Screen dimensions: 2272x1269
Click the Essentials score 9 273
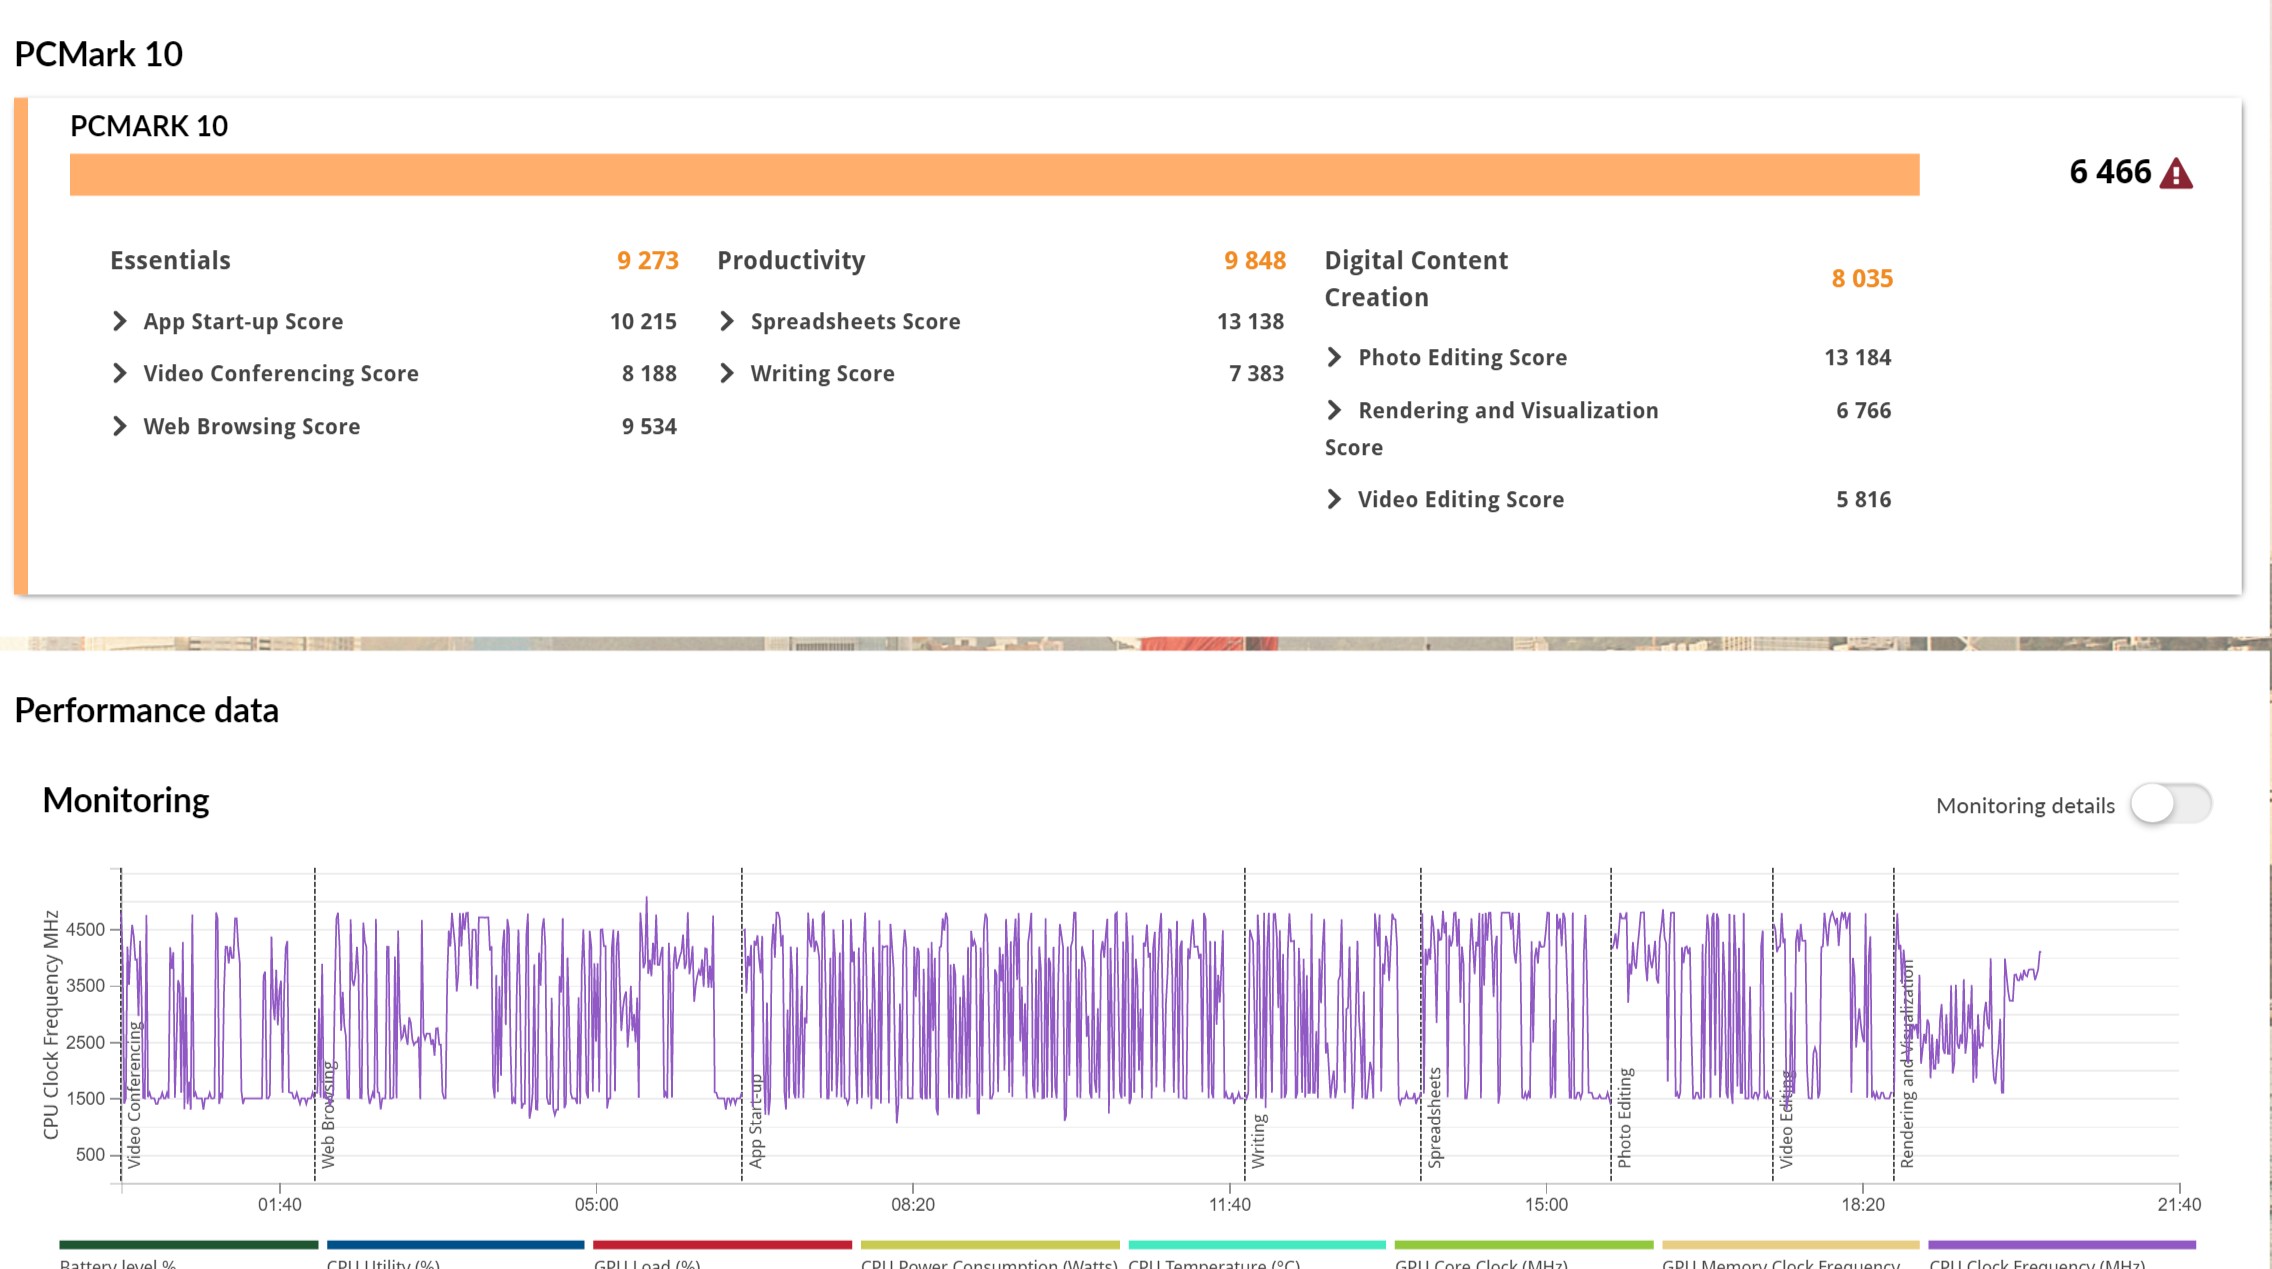coord(648,261)
